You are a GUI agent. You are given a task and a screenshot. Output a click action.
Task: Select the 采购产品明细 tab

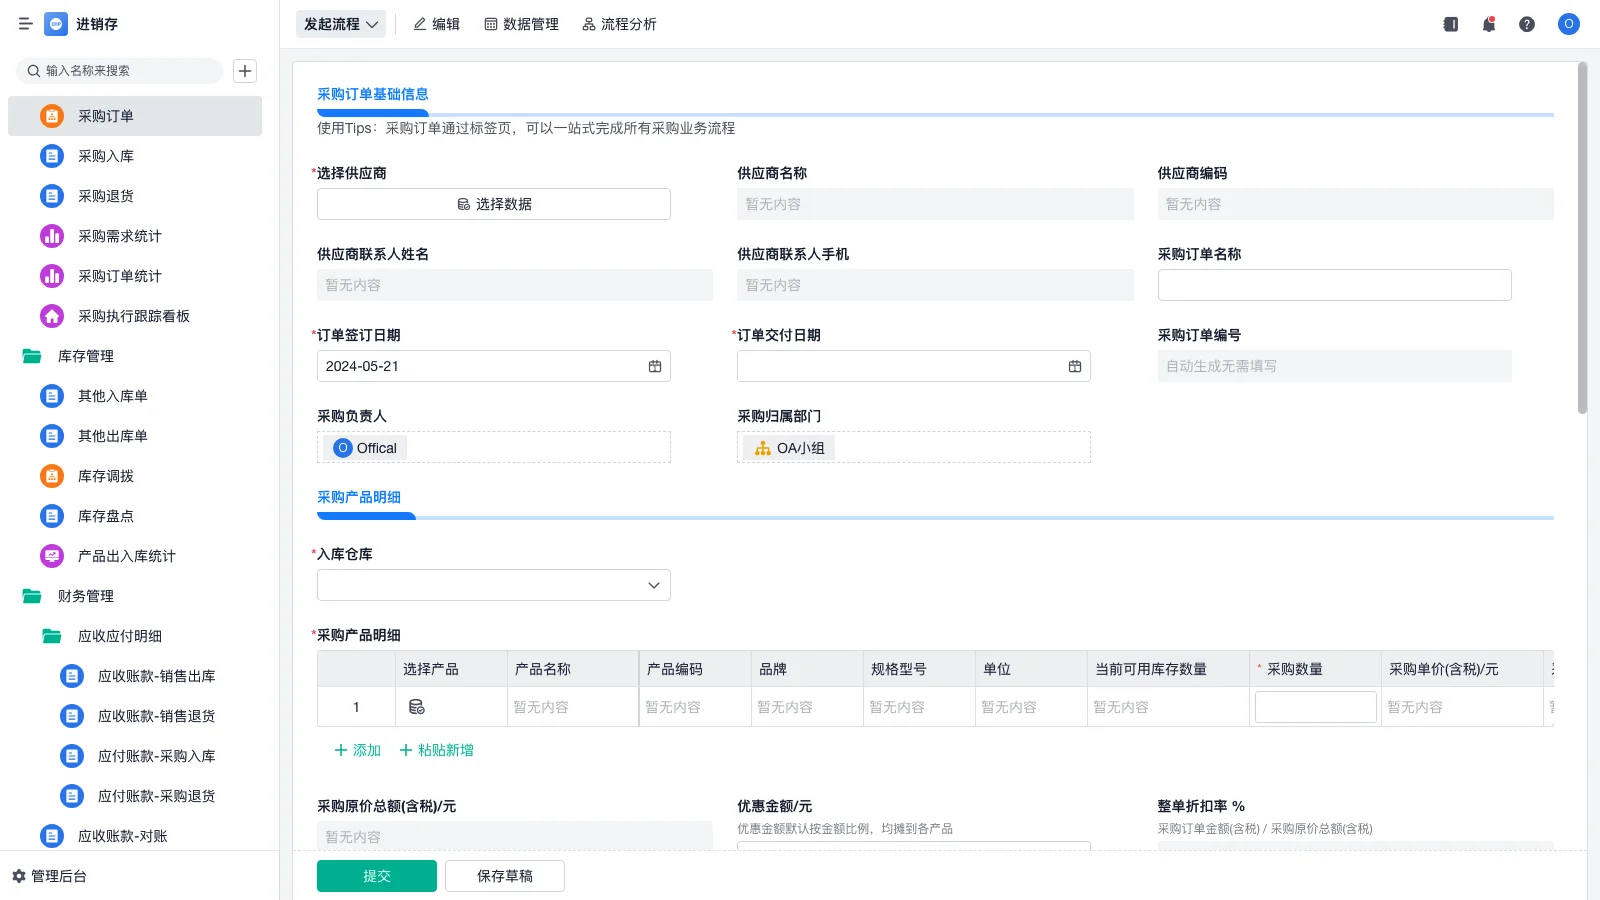coord(359,497)
